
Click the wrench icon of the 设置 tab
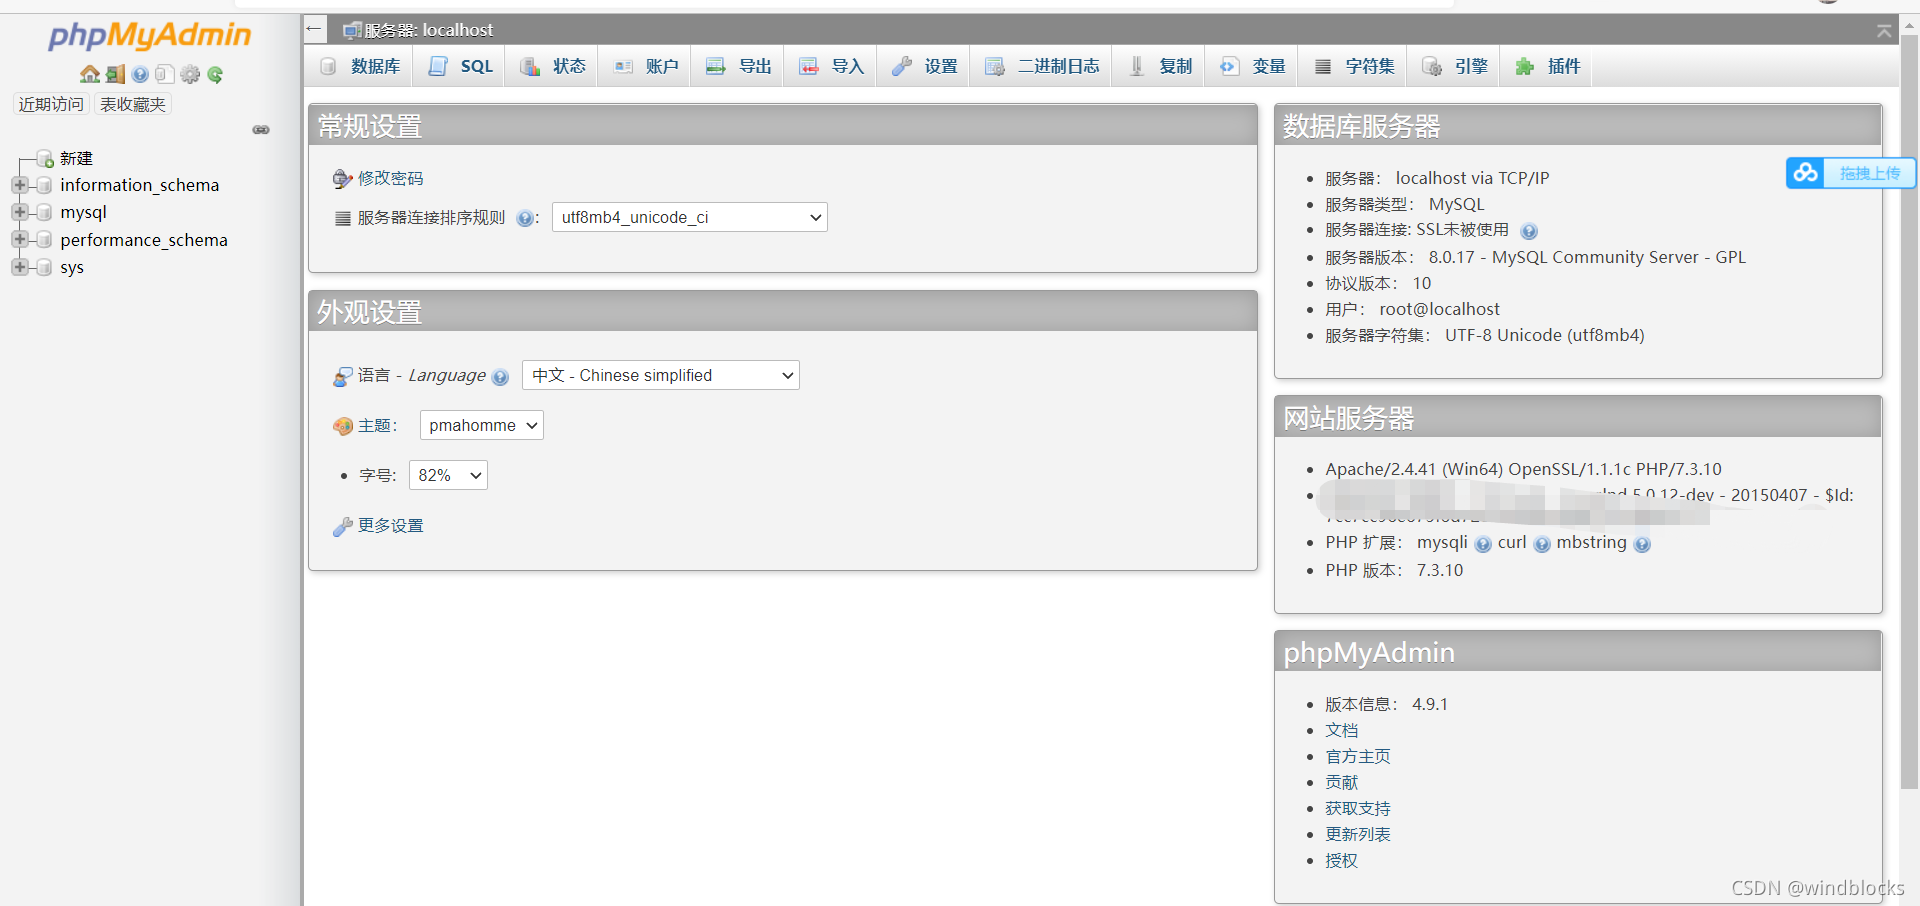[x=902, y=66]
